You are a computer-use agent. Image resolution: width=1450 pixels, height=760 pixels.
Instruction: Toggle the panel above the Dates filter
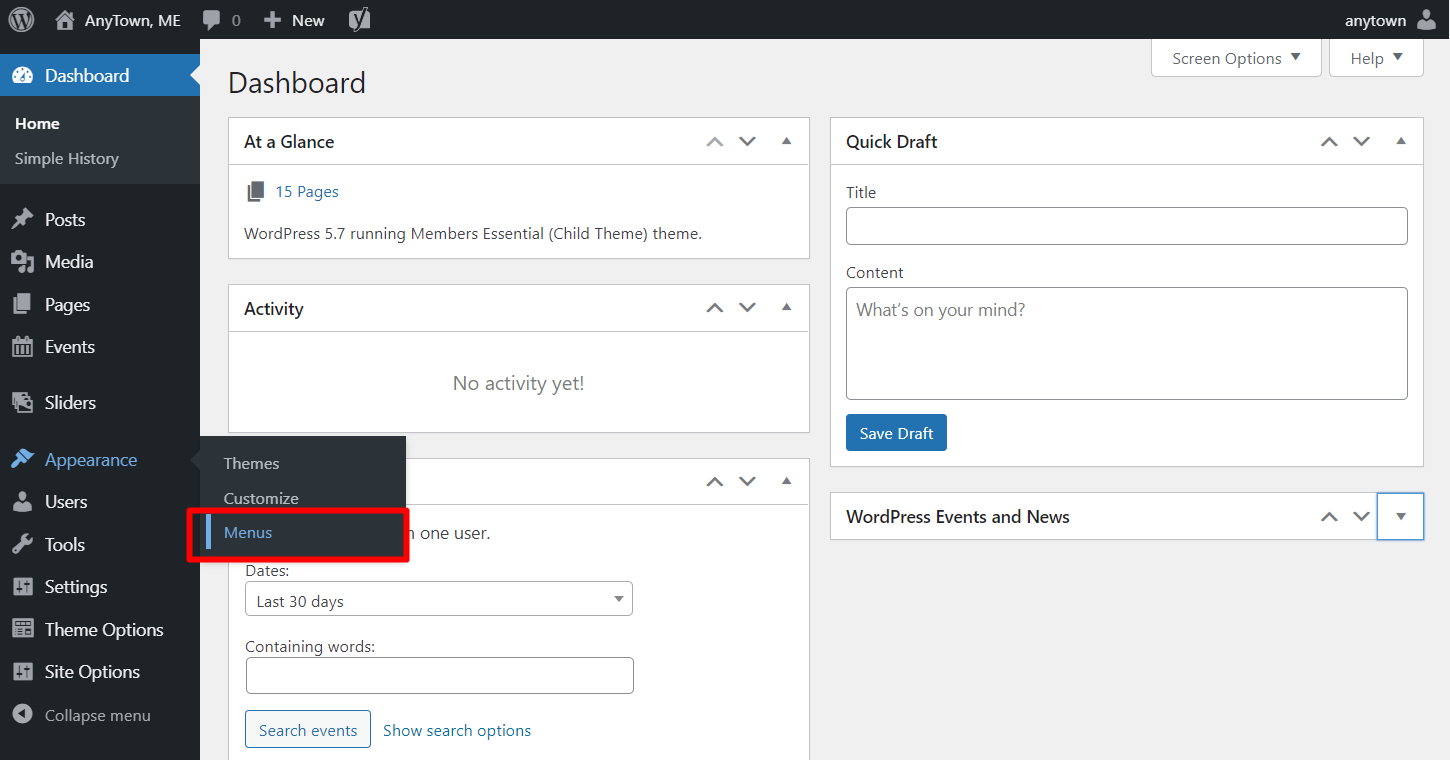787,482
